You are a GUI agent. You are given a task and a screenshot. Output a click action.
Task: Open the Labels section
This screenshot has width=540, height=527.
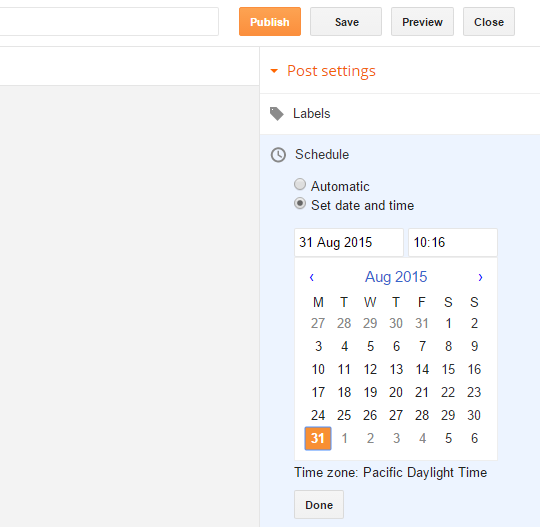click(x=311, y=114)
